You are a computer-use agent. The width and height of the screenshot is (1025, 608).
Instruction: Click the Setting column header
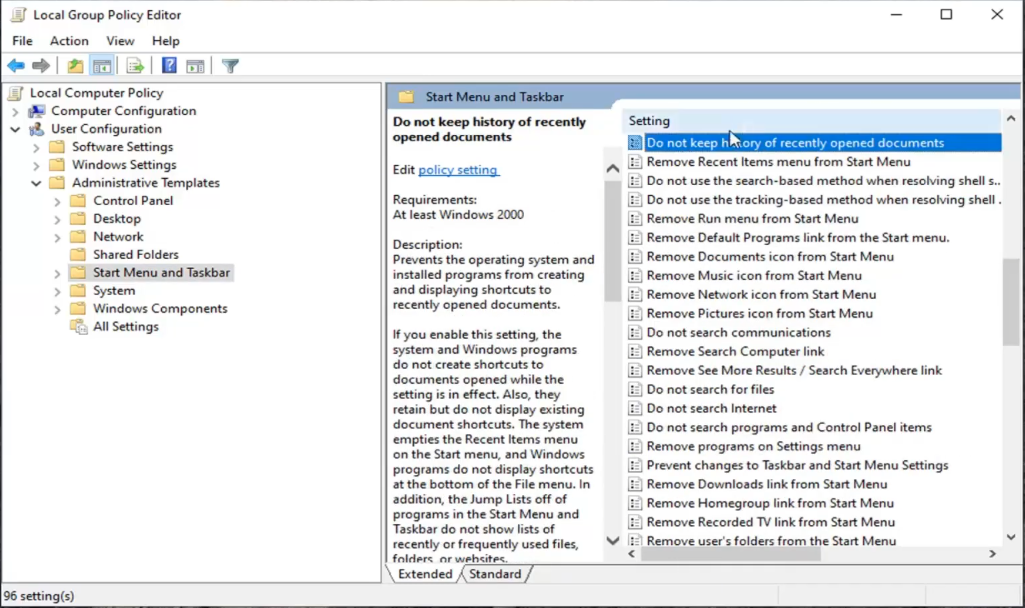pyautogui.click(x=811, y=121)
